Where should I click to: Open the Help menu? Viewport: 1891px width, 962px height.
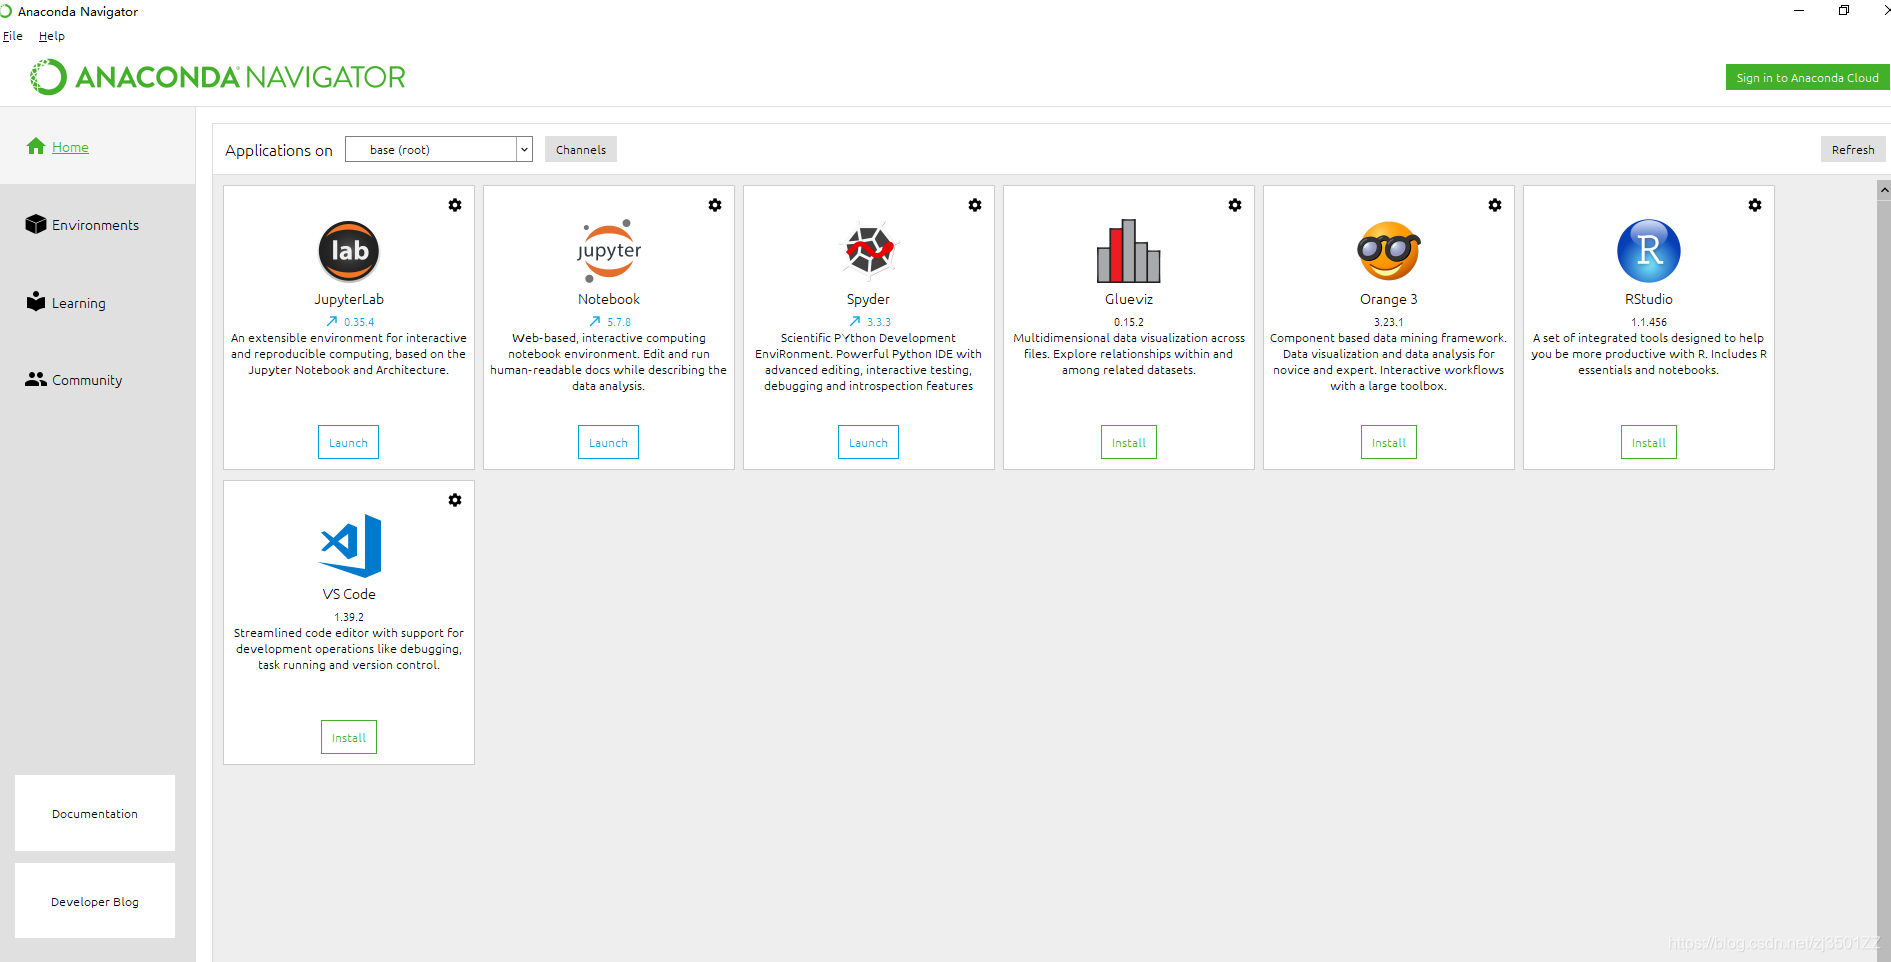(x=52, y=36)
